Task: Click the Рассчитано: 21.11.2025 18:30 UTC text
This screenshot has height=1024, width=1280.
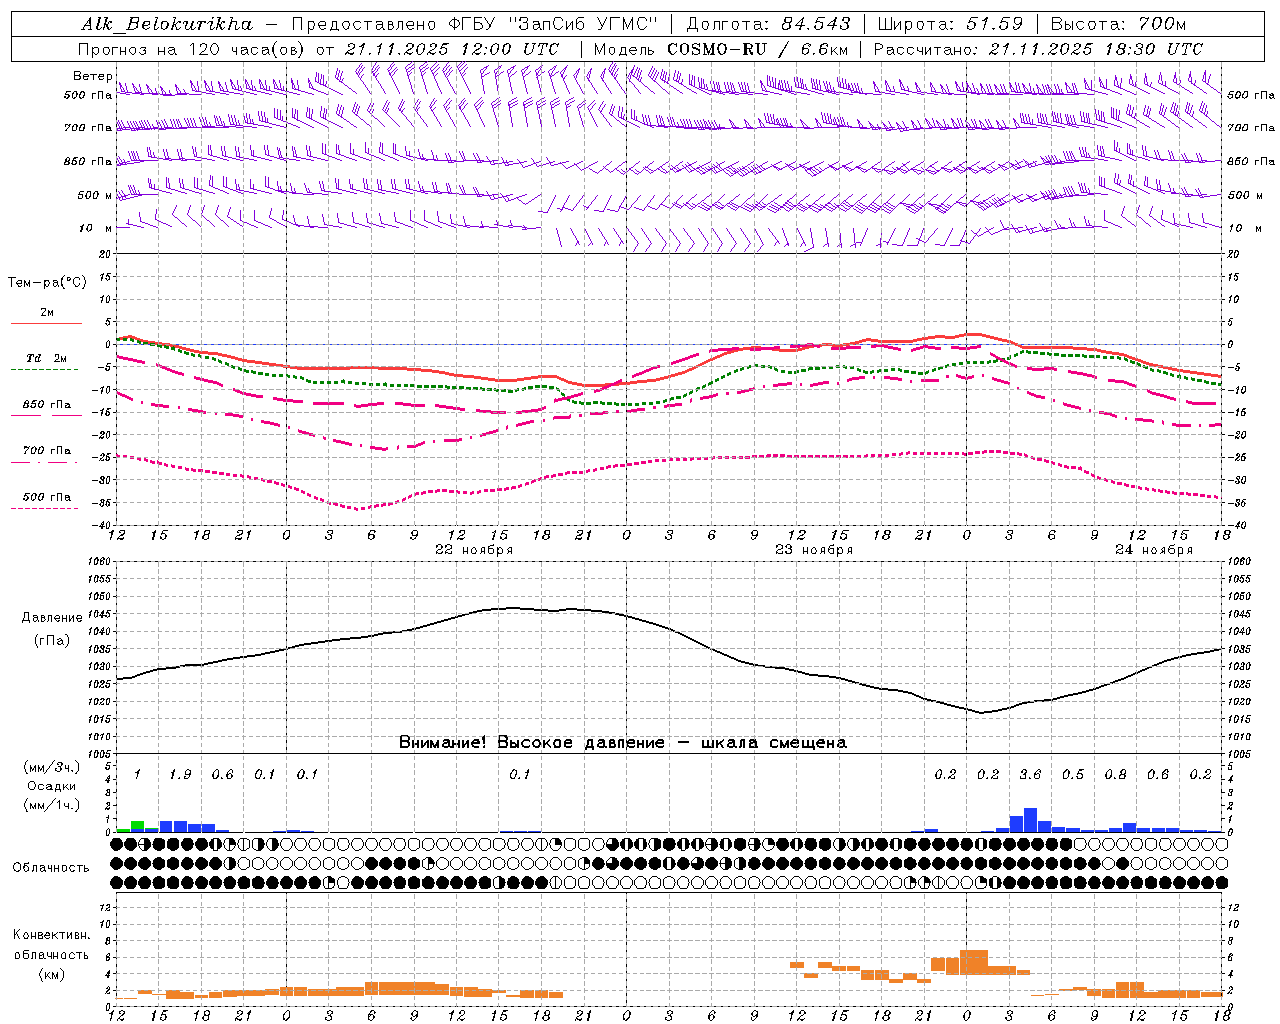Action: coord(1038,49)
